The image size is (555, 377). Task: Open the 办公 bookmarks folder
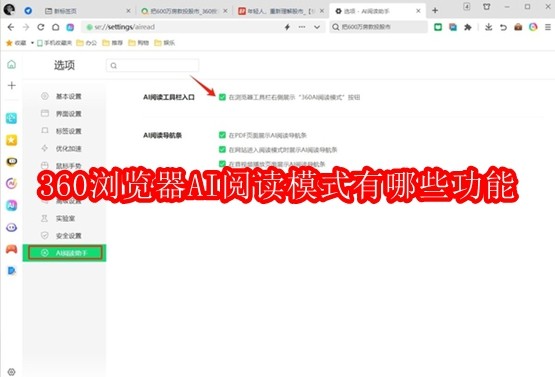(87, 43)
